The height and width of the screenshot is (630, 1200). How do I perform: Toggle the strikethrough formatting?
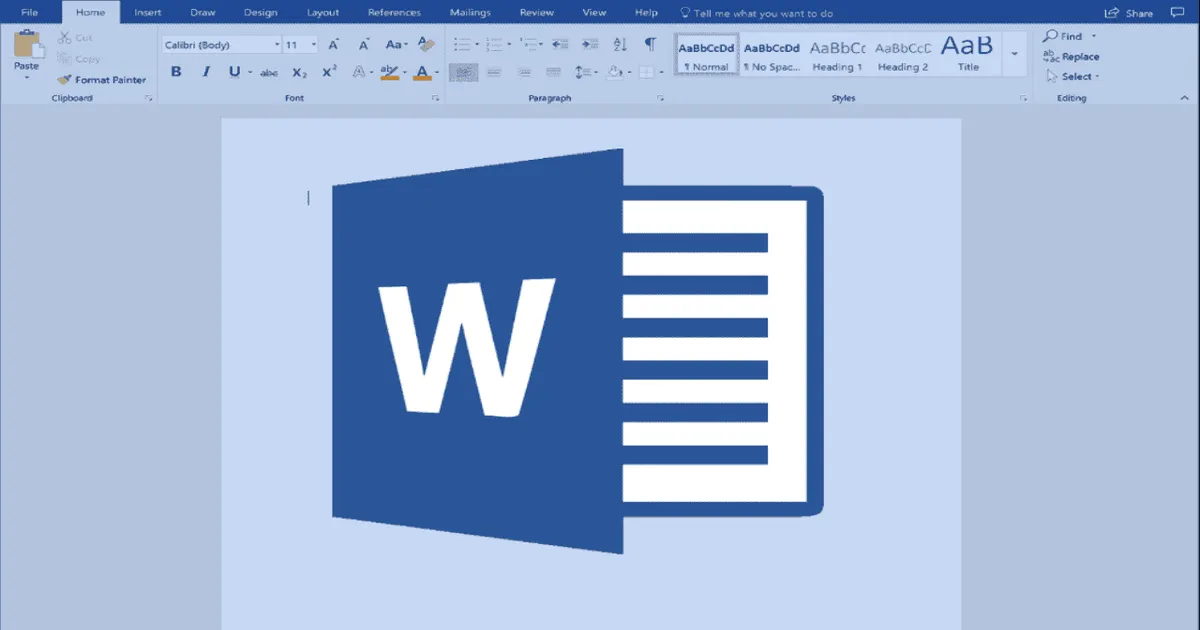pyautogui.click(x=269, y=71)
